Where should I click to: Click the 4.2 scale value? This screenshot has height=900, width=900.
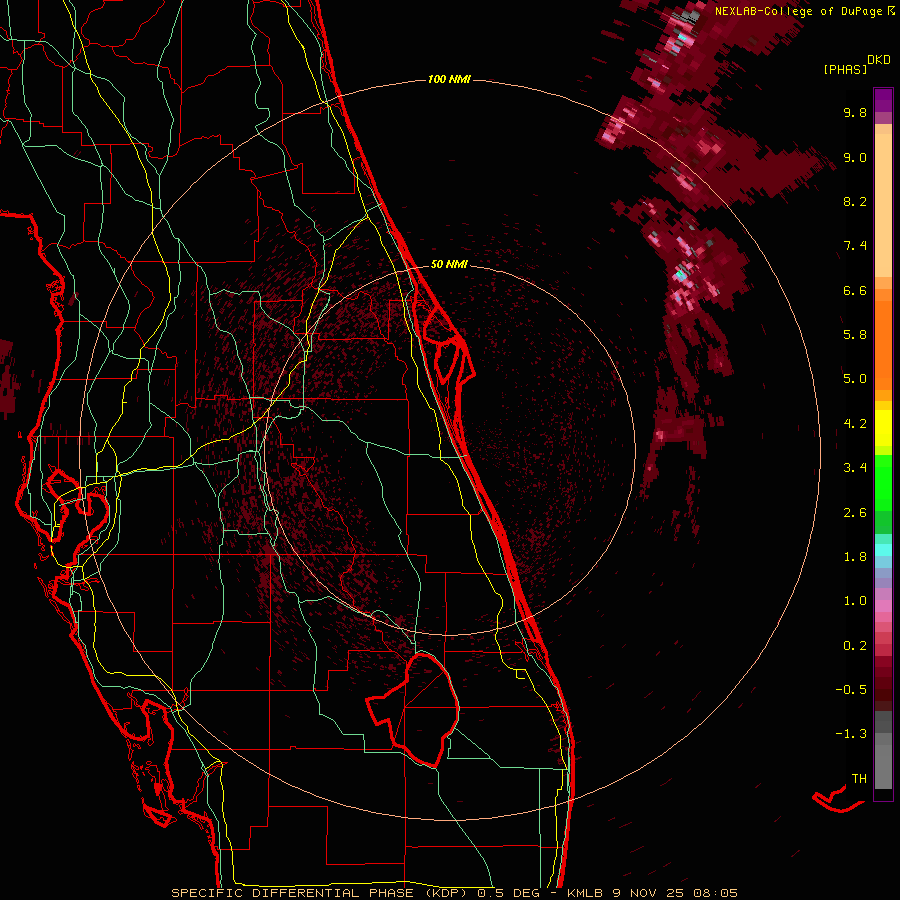[x=855, y=424]
